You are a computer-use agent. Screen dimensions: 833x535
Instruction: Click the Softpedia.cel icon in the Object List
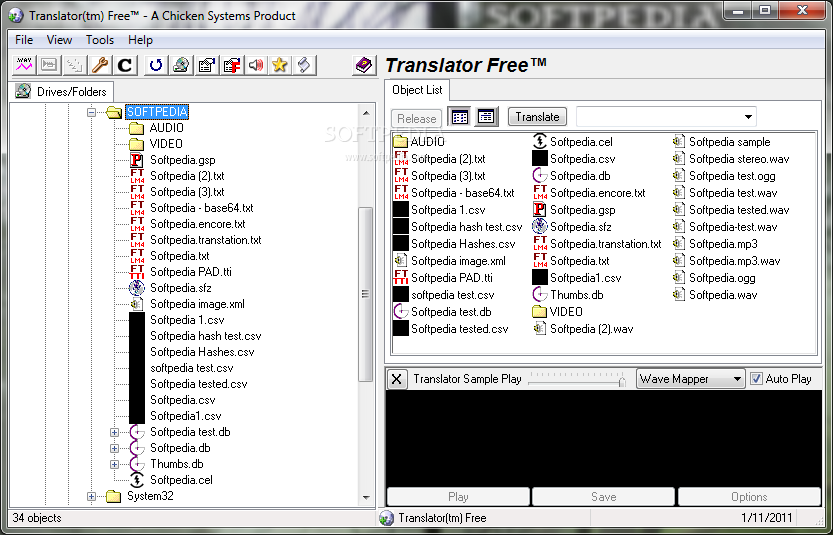click(540, 141)
